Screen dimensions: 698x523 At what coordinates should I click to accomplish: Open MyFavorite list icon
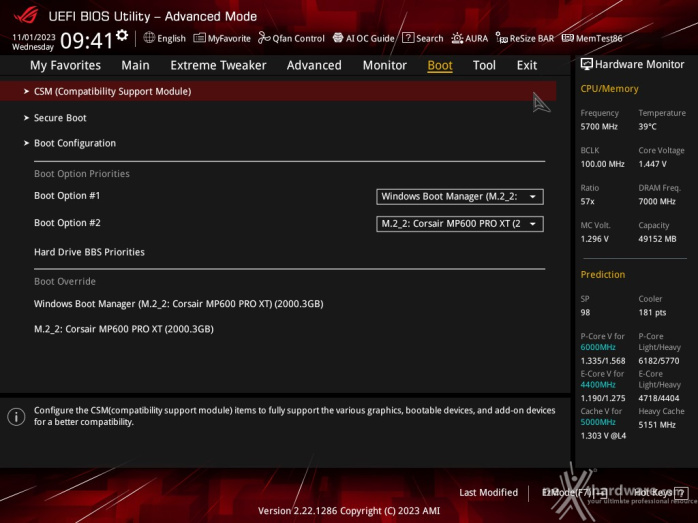coord(199,38)
